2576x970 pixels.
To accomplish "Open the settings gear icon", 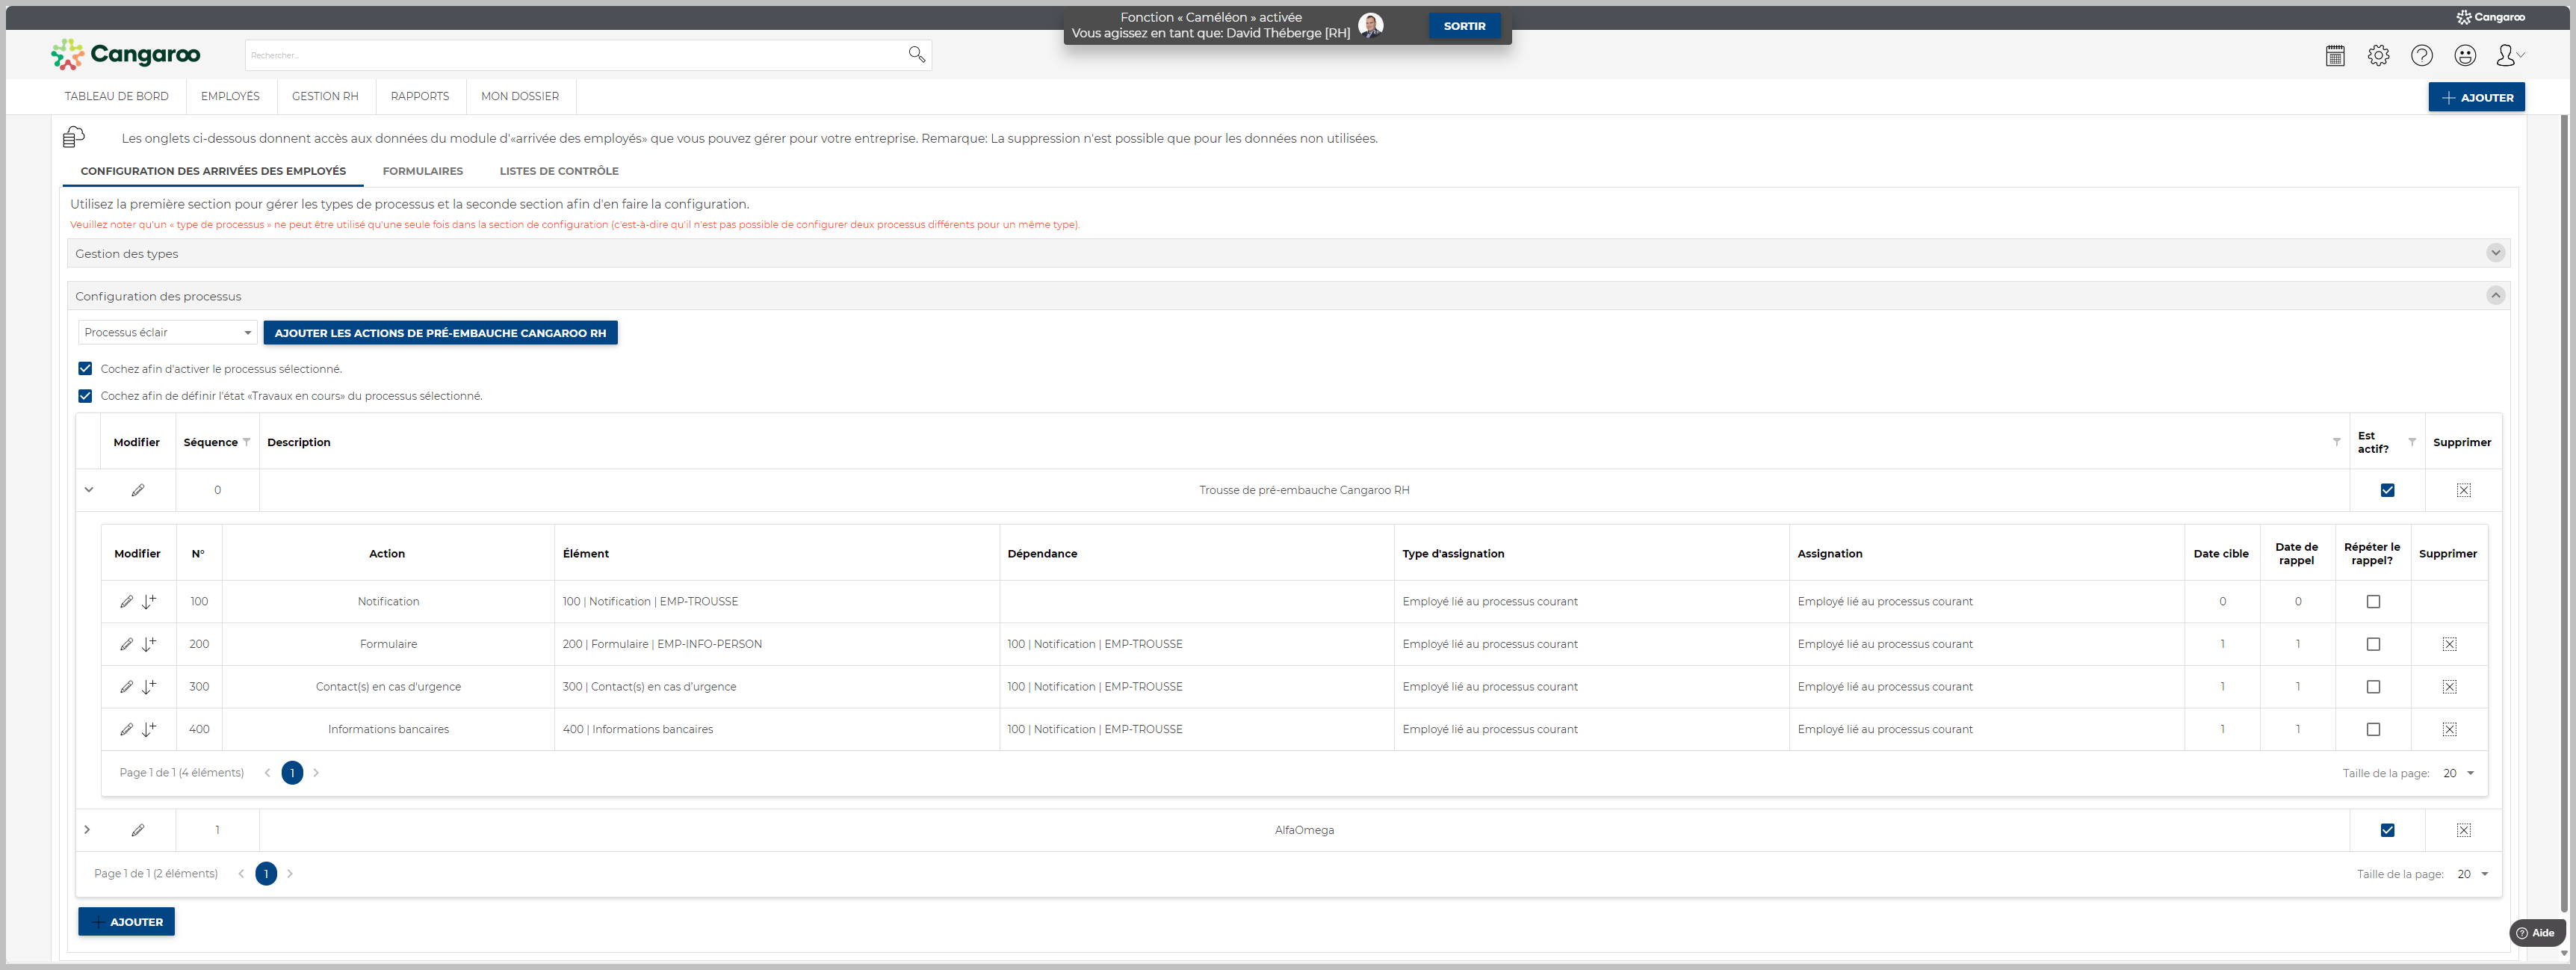I will [x=2378, y=56].
